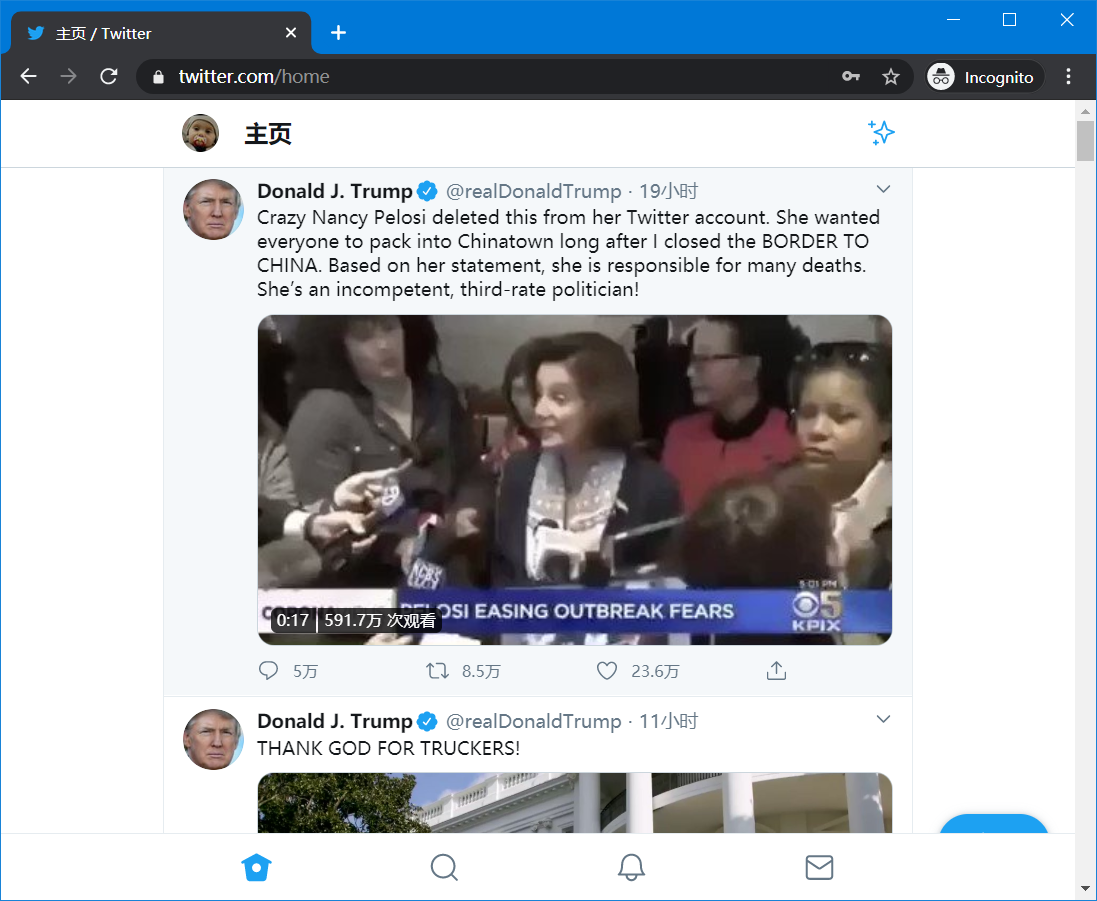Open Search in bottom navigation
This screenshot has height=901, width=1097.
coord(444,867)
